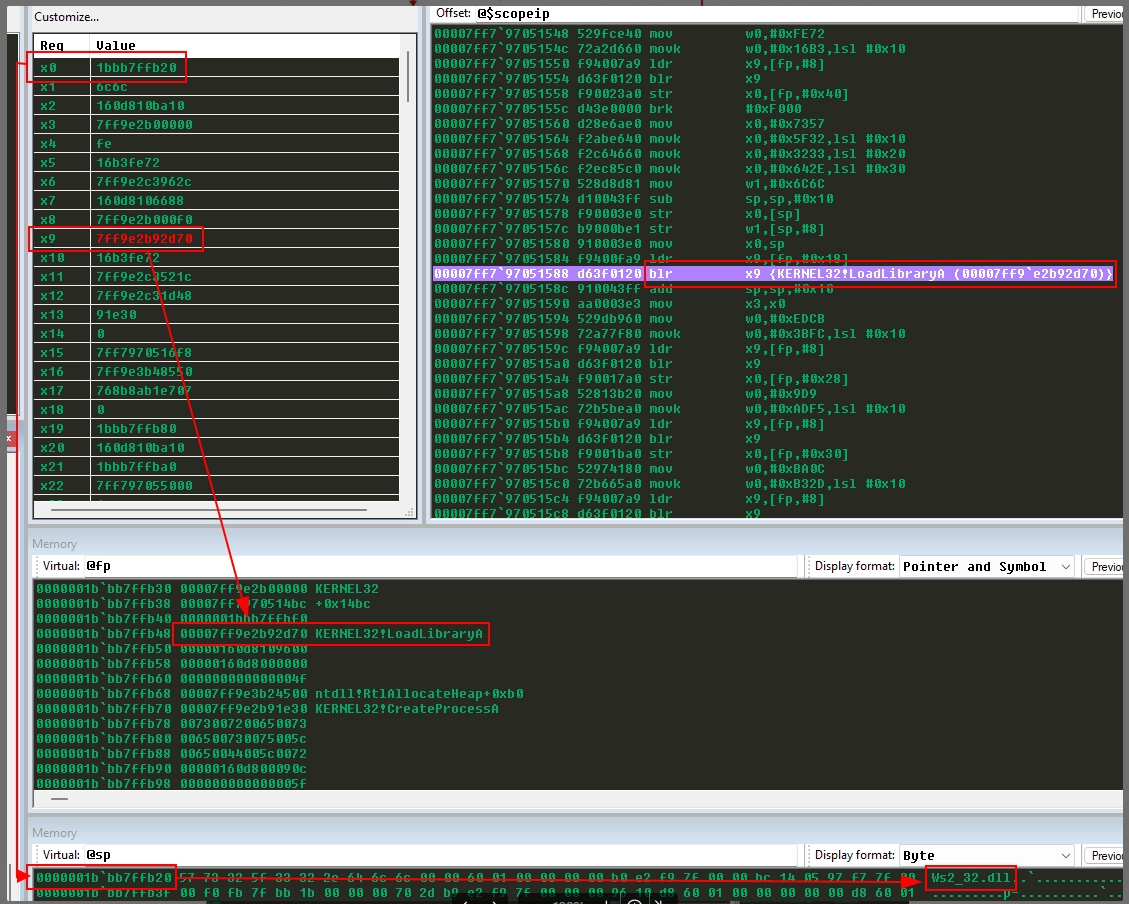The image size is (1129, 904).
Task: Select the red x9 value 7ff9e2b92d70
Action: 144,238
